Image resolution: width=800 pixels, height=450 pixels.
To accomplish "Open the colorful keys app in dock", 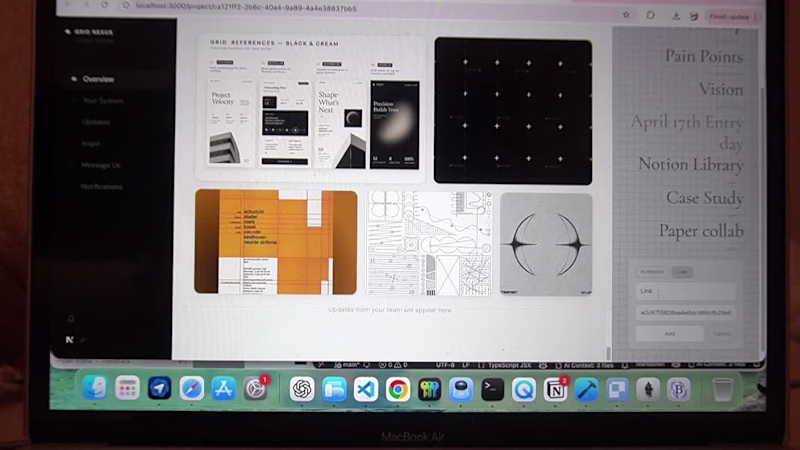I will [429, 389].
